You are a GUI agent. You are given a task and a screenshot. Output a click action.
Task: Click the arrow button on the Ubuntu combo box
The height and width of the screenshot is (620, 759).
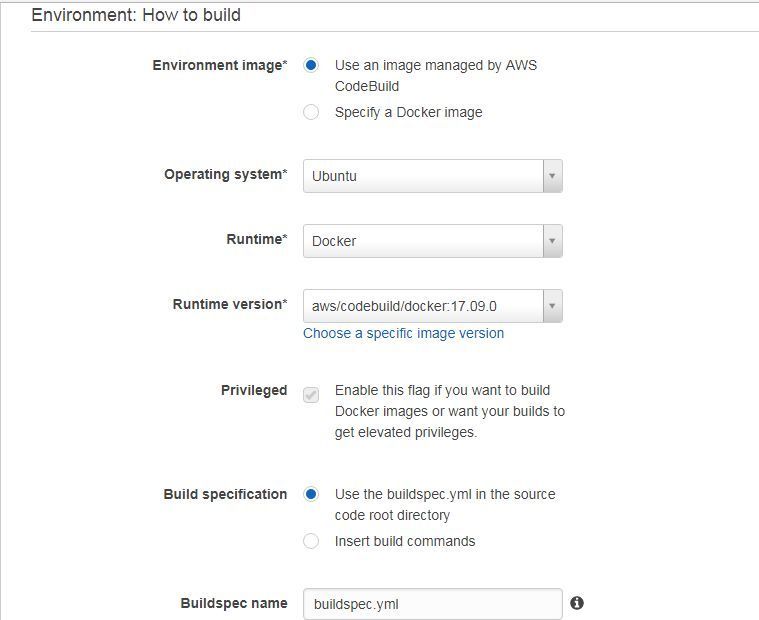tap(552, 176)
